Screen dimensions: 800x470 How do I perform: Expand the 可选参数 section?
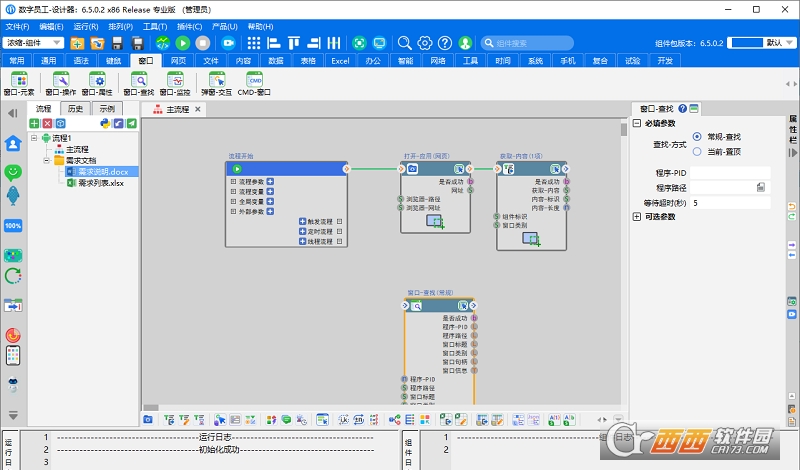pyautogui.click(x=637, y=216)
